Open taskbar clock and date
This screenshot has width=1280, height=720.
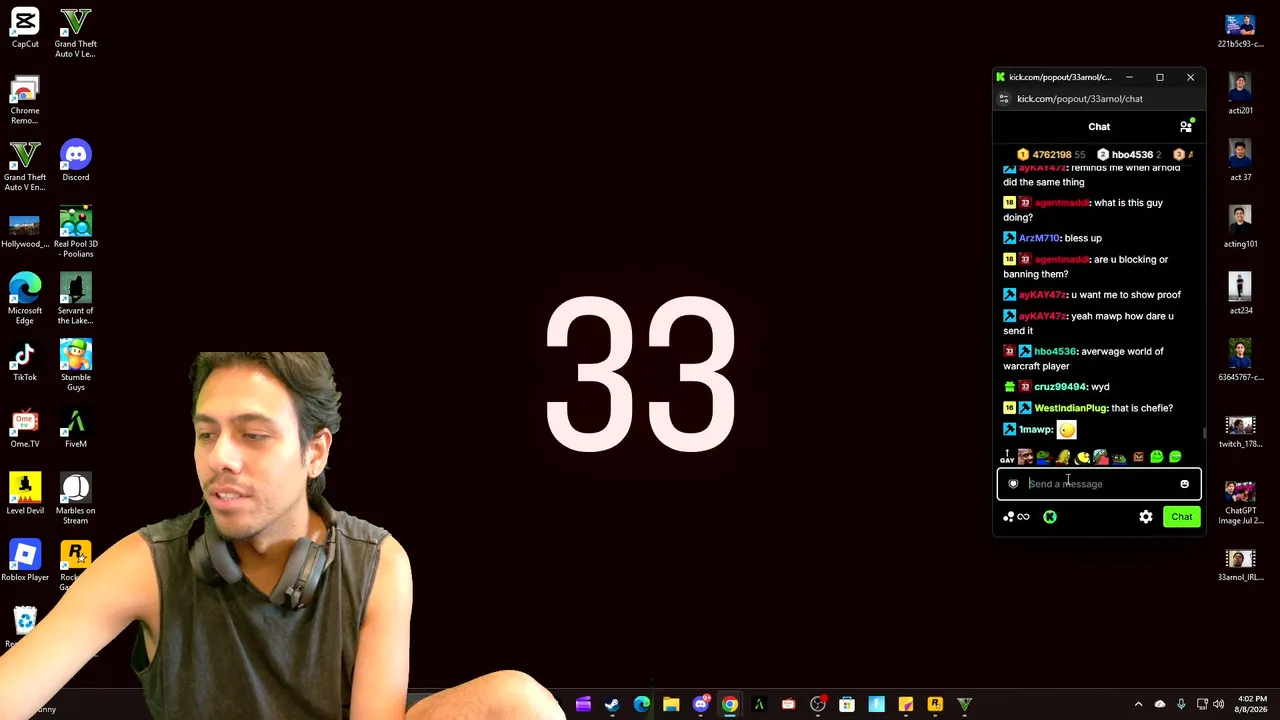(1252, 704)
